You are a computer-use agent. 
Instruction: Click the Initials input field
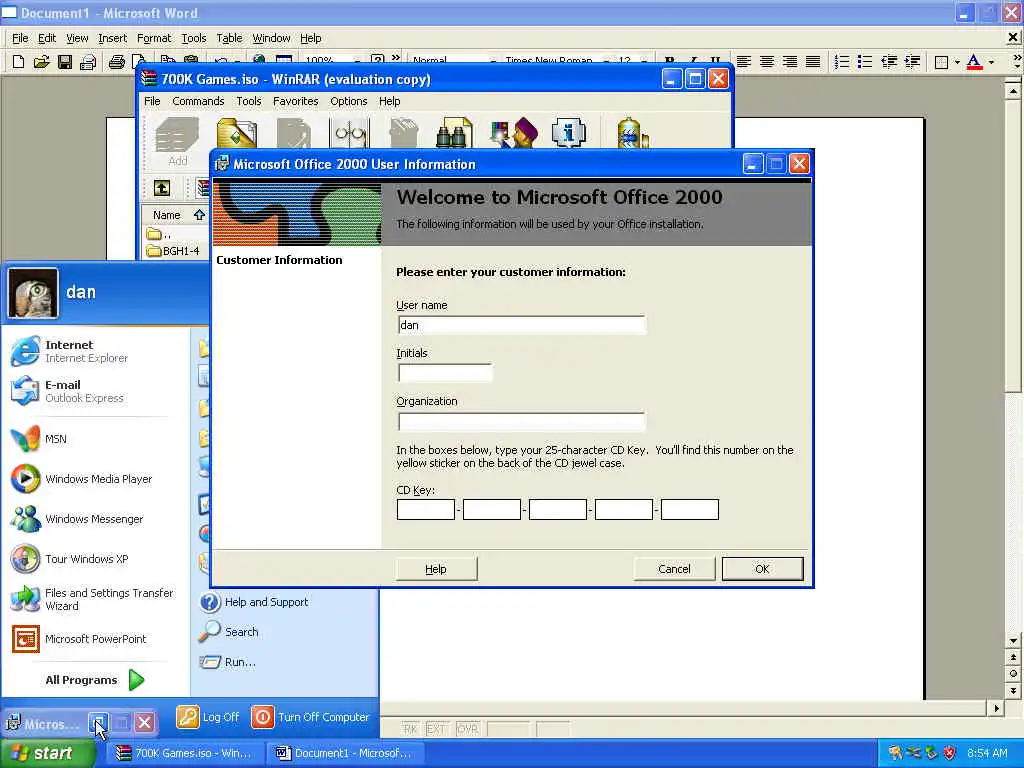445,373
